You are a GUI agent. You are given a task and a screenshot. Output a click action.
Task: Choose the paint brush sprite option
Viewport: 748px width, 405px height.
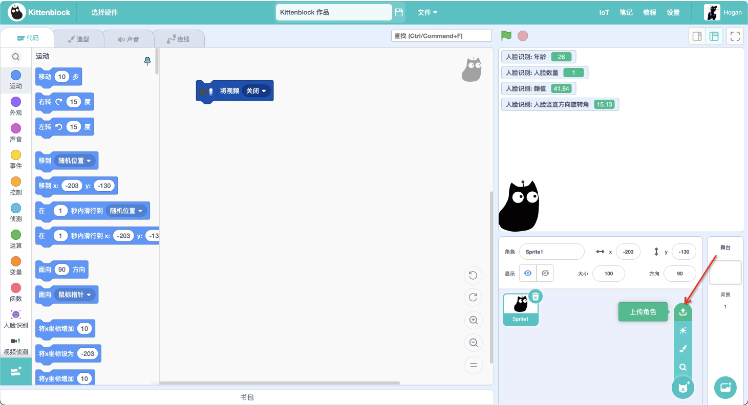pyautogui.click(x=683, y=349)
